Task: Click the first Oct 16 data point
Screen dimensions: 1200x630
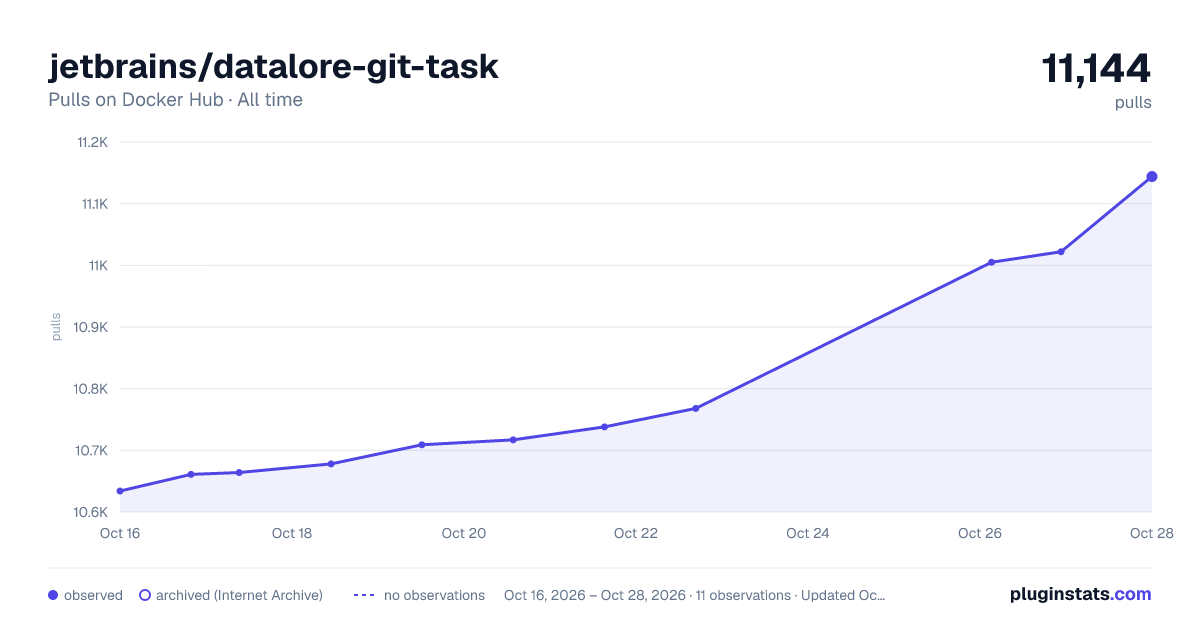Action: click(120, 491)
